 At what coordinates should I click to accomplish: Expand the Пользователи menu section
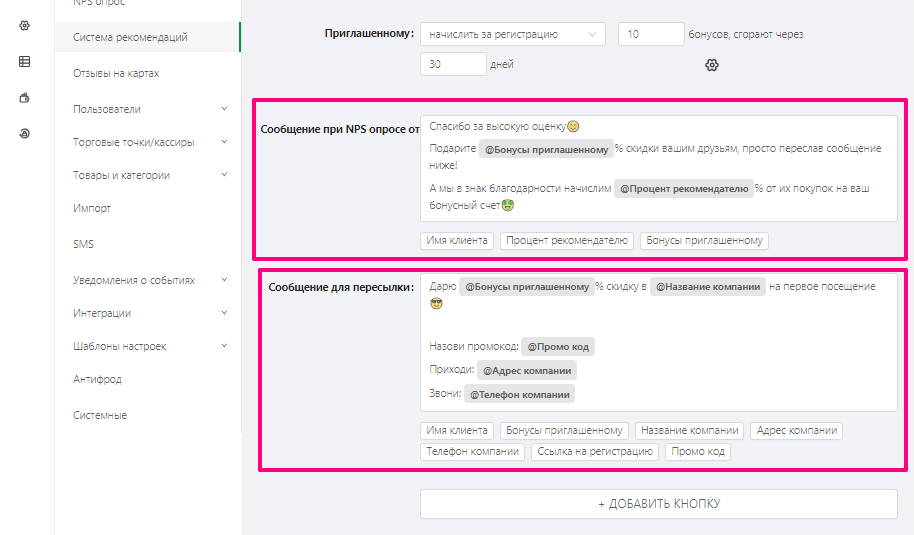(x=148, y=109)
